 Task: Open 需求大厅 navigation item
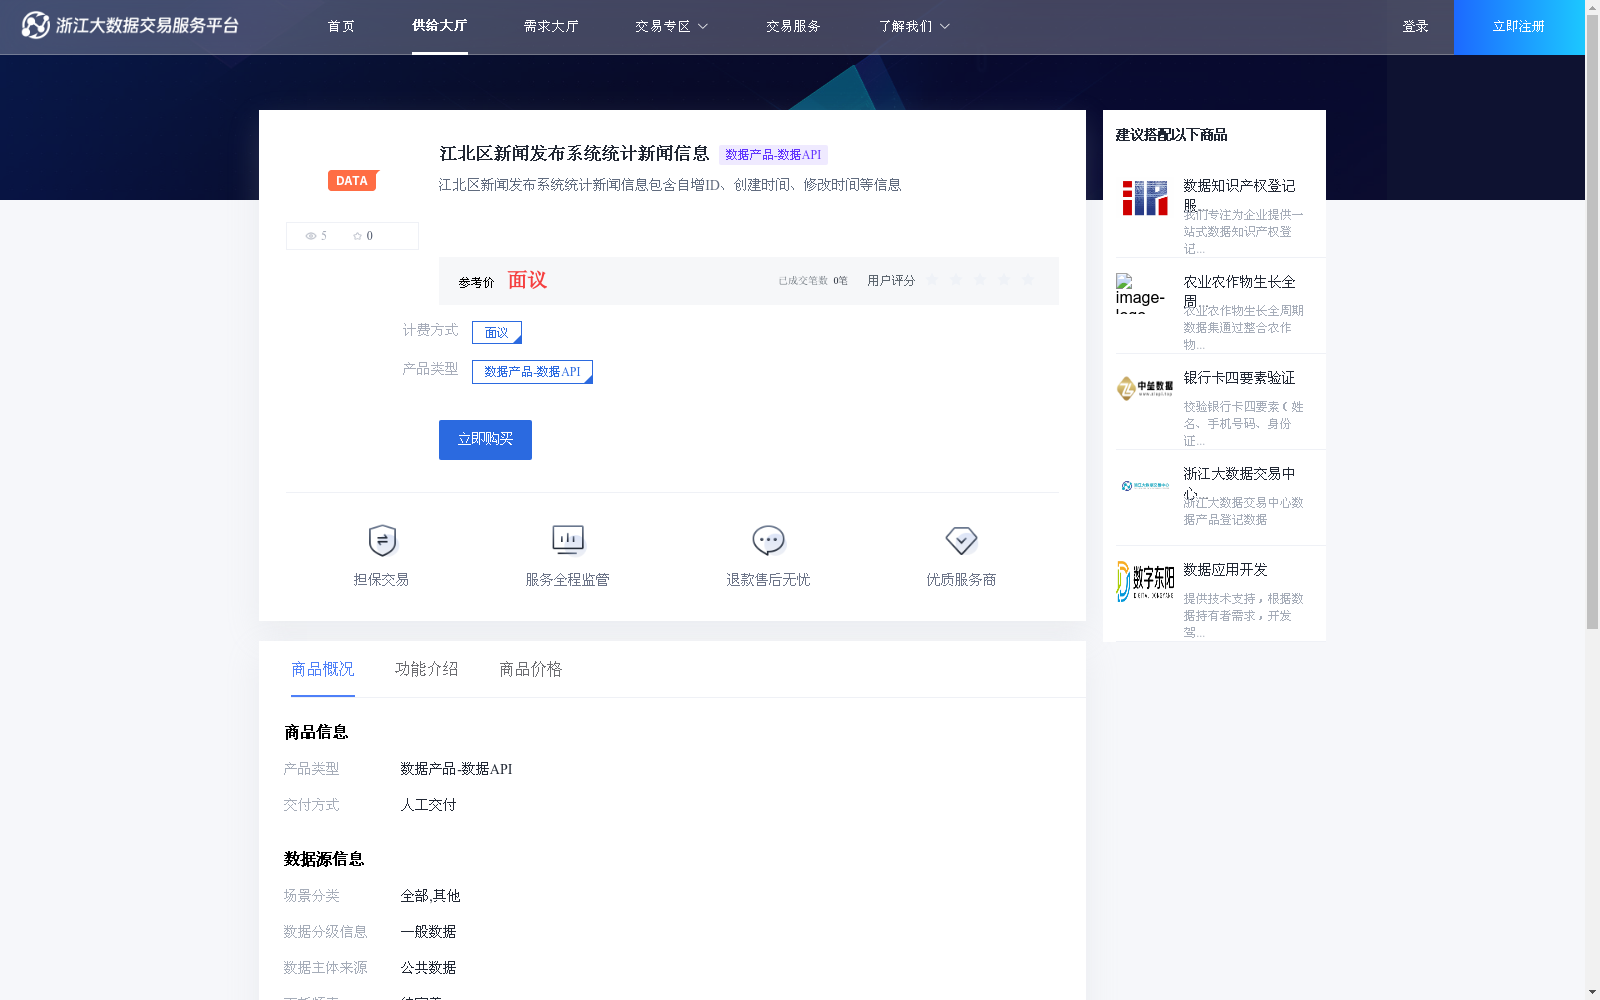click(551, 27)
